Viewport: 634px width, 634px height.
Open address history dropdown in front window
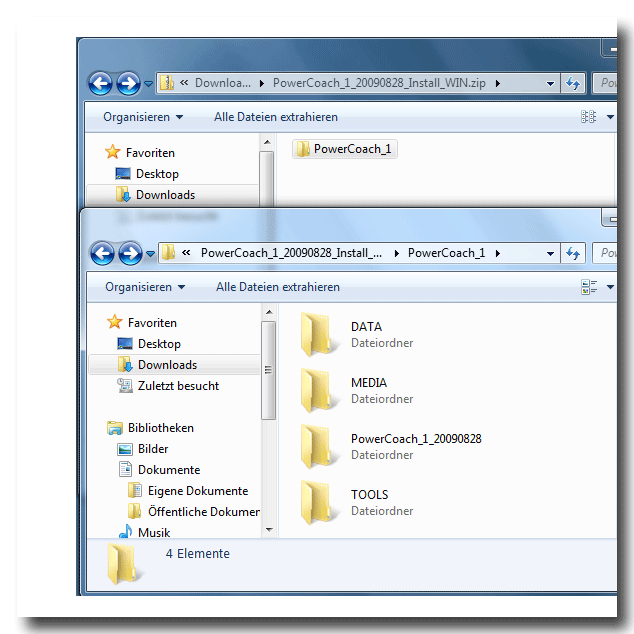click(x=550, y=254)
